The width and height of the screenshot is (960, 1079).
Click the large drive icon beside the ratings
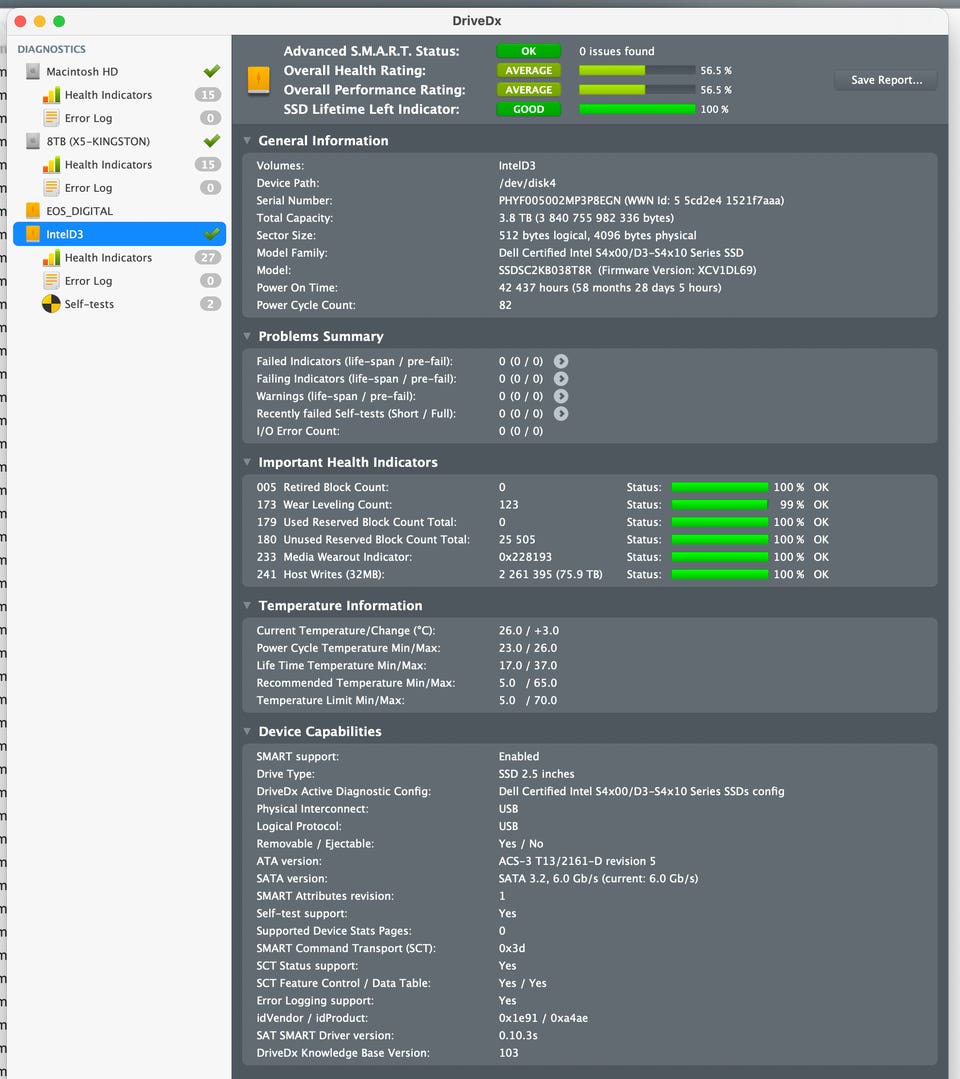click(259, 80)
